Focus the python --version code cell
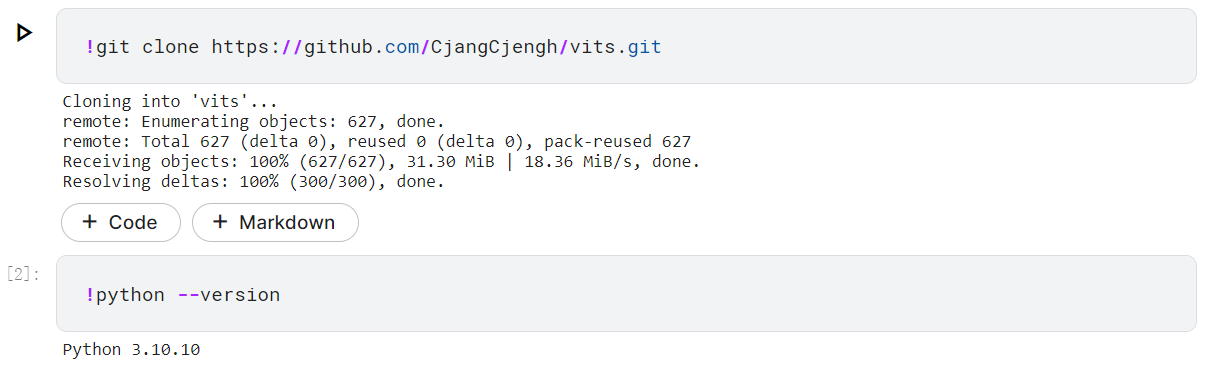The image size is (1208, 380). [626, 293]
